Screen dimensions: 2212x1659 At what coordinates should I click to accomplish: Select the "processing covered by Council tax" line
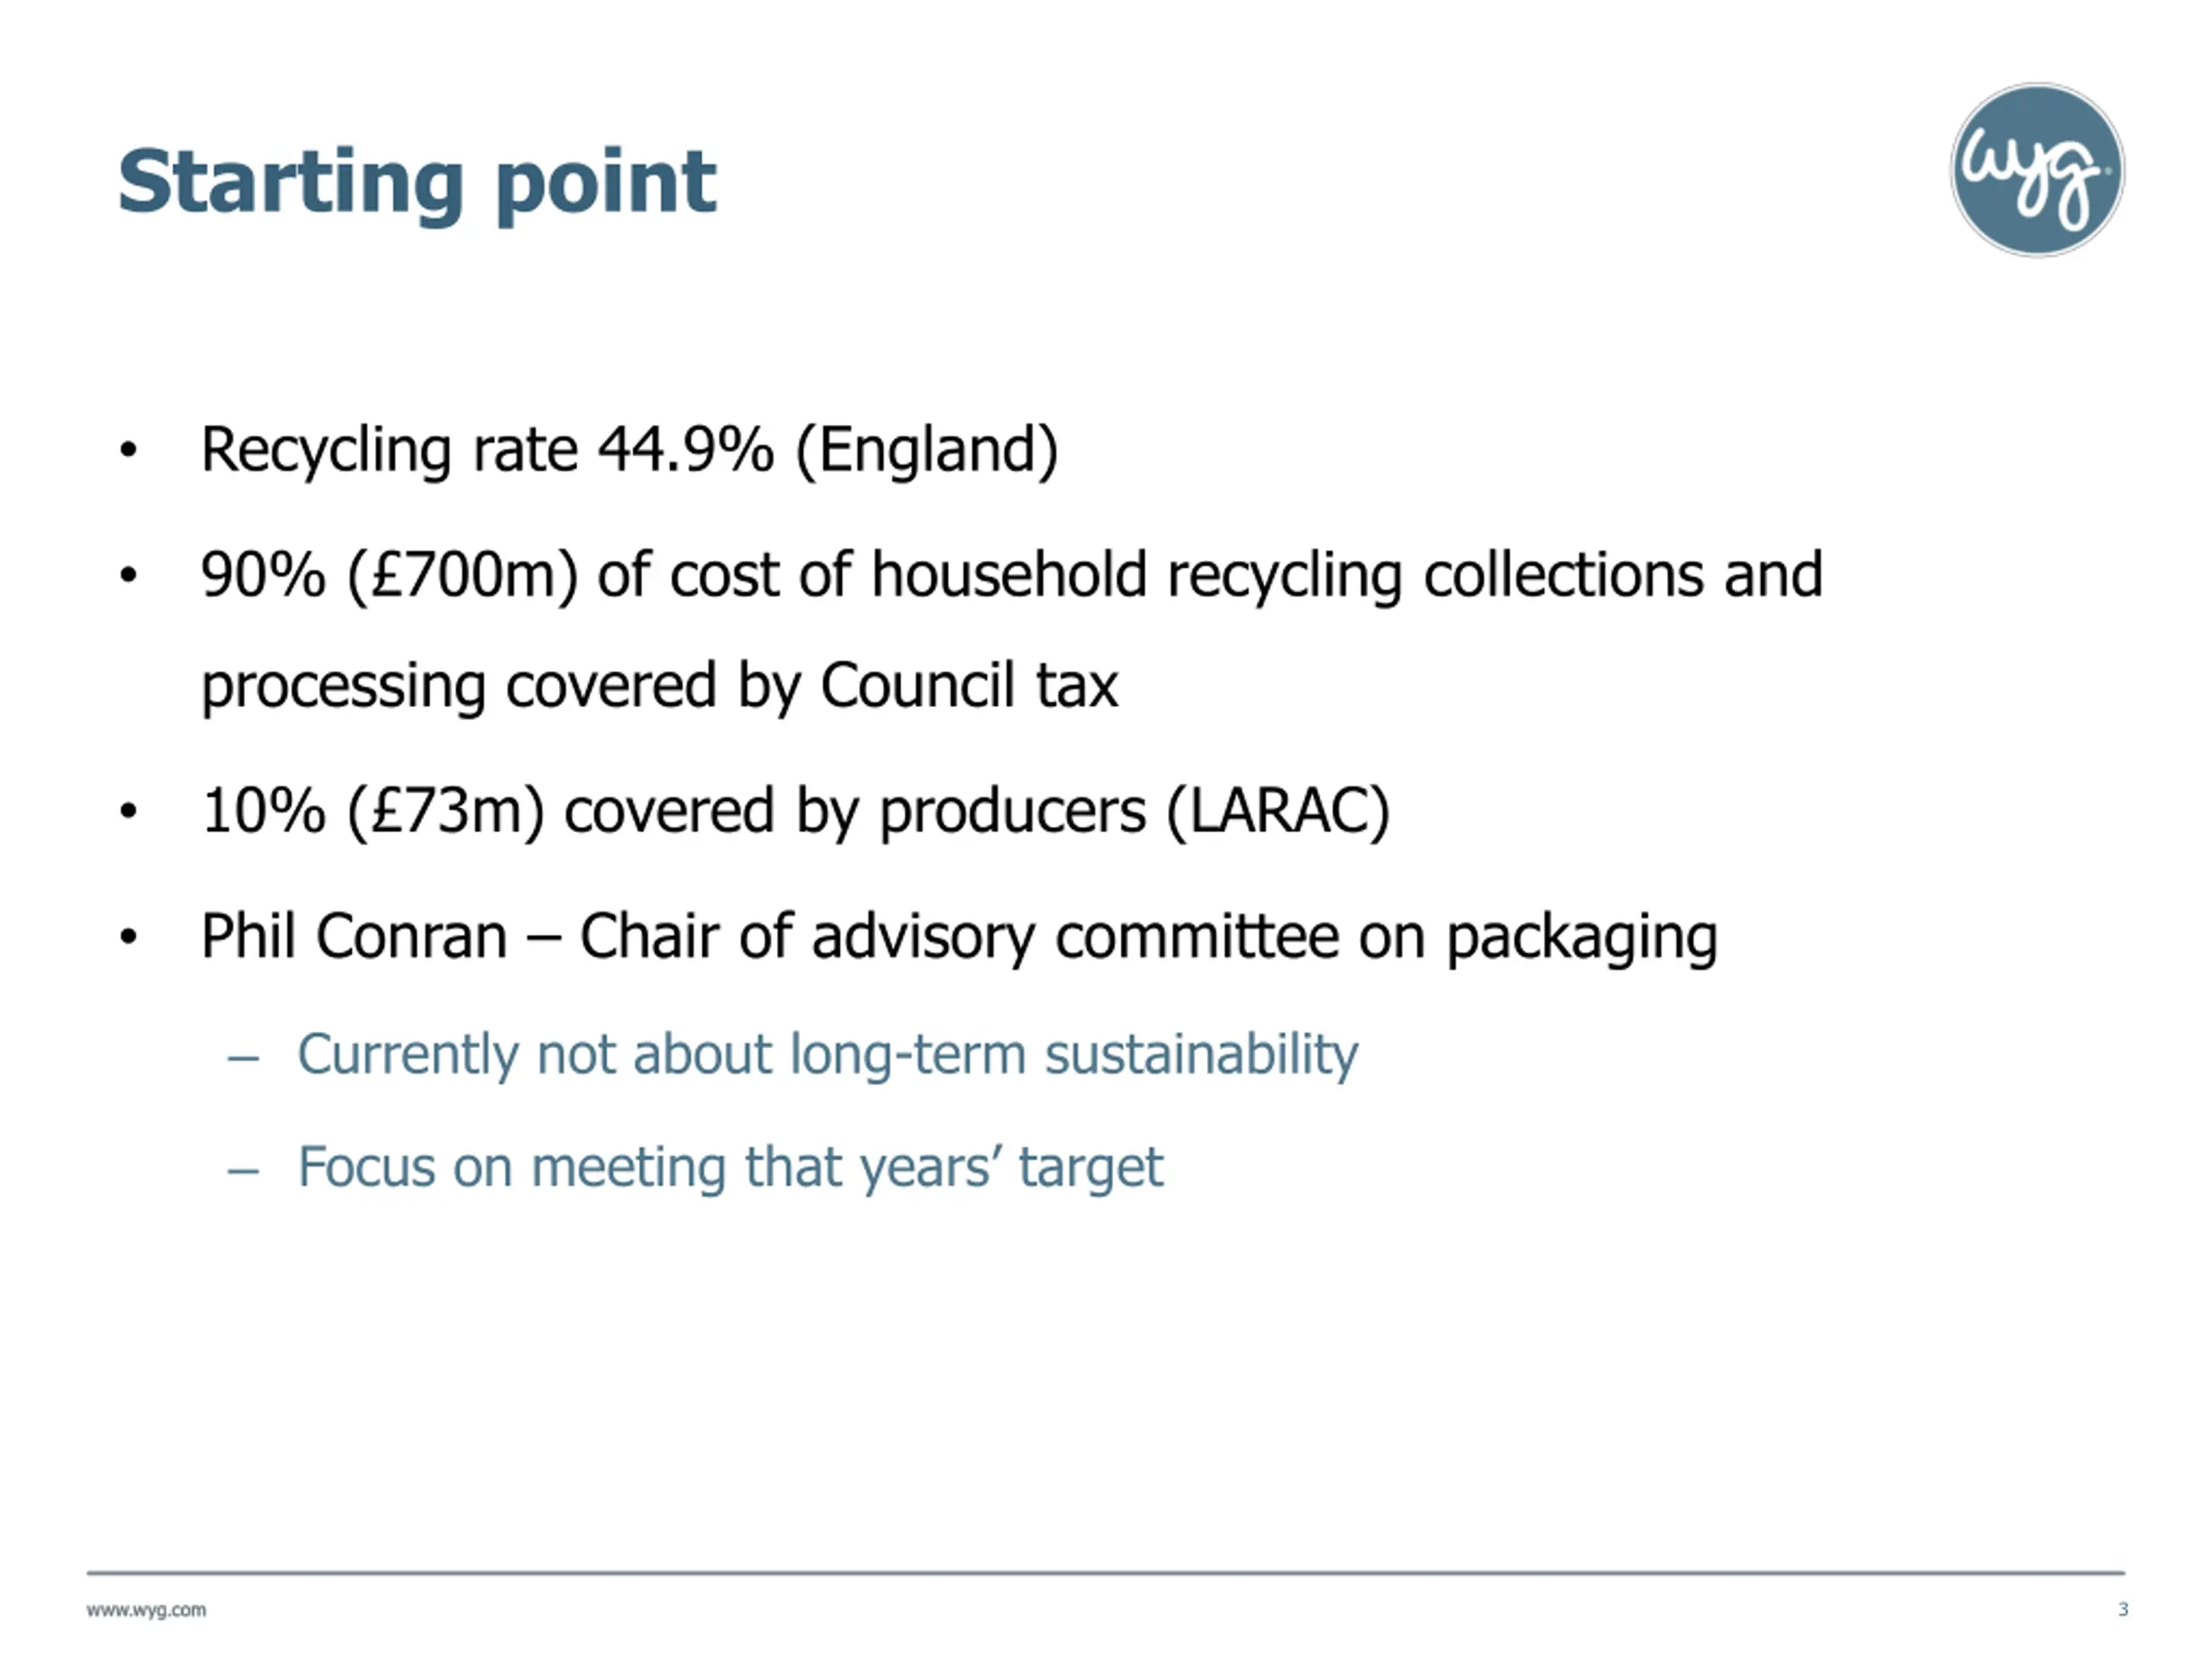point(659,686)
